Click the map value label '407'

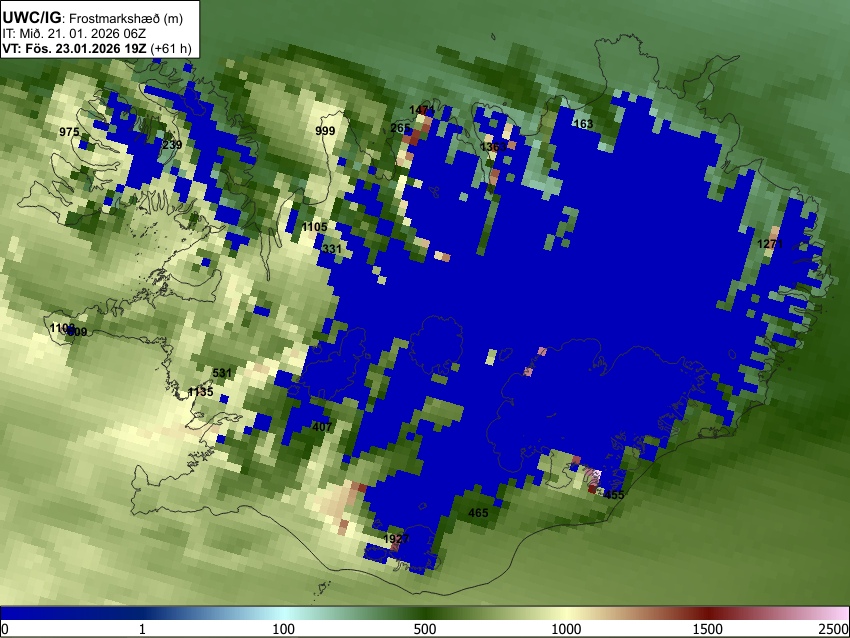click(322, 427)
